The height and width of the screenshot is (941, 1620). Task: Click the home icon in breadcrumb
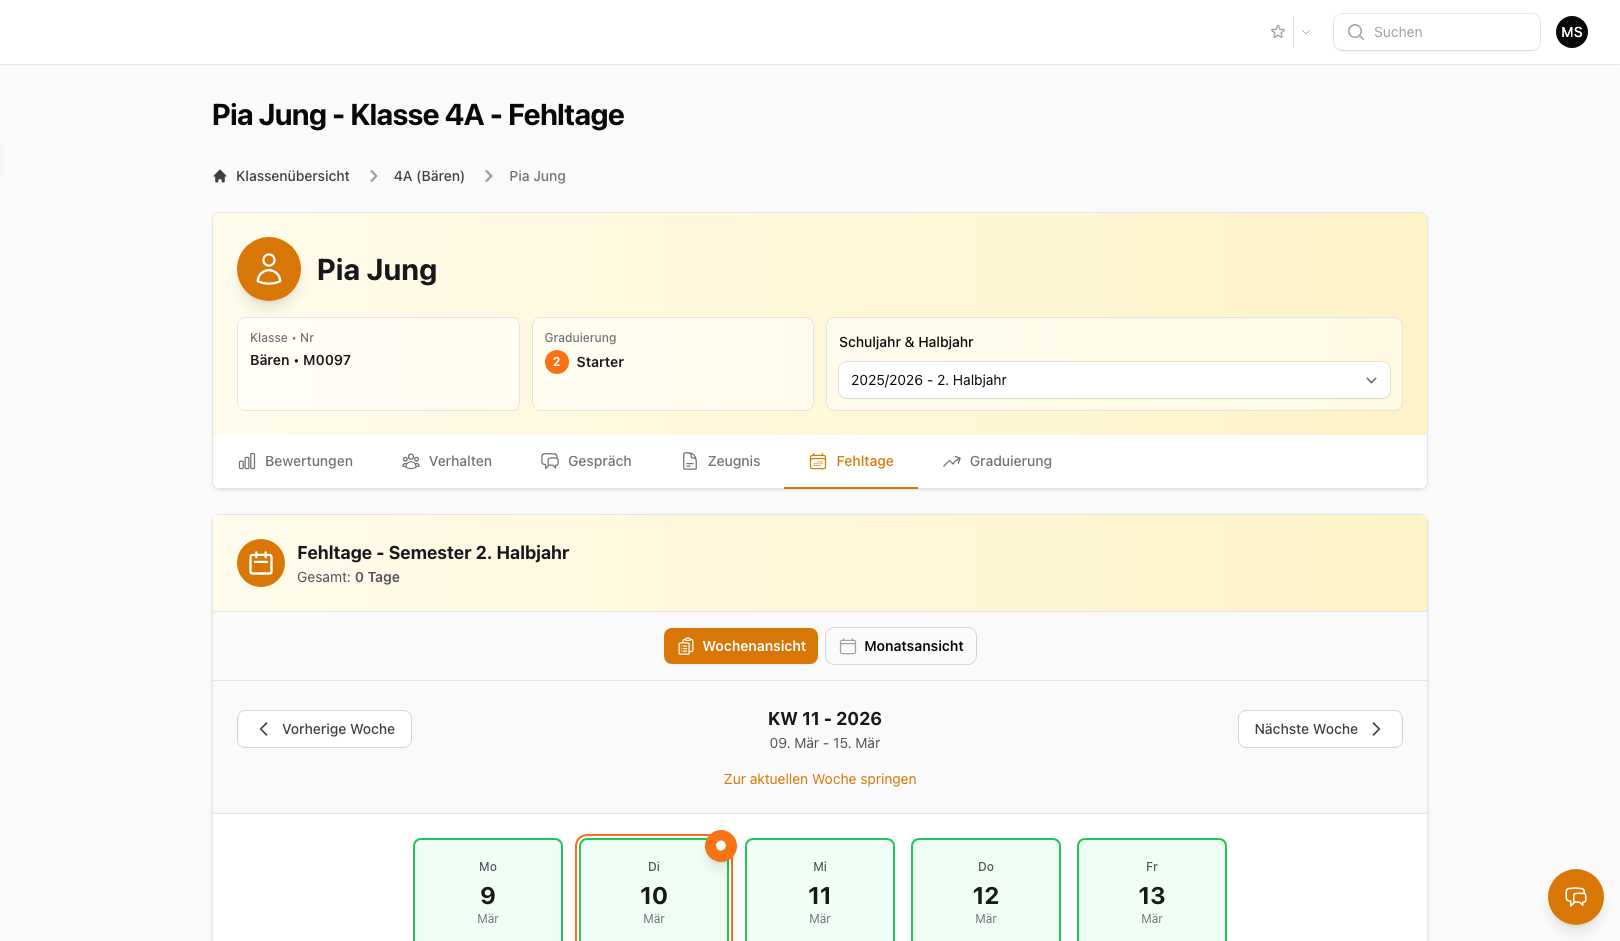[220, 176]
